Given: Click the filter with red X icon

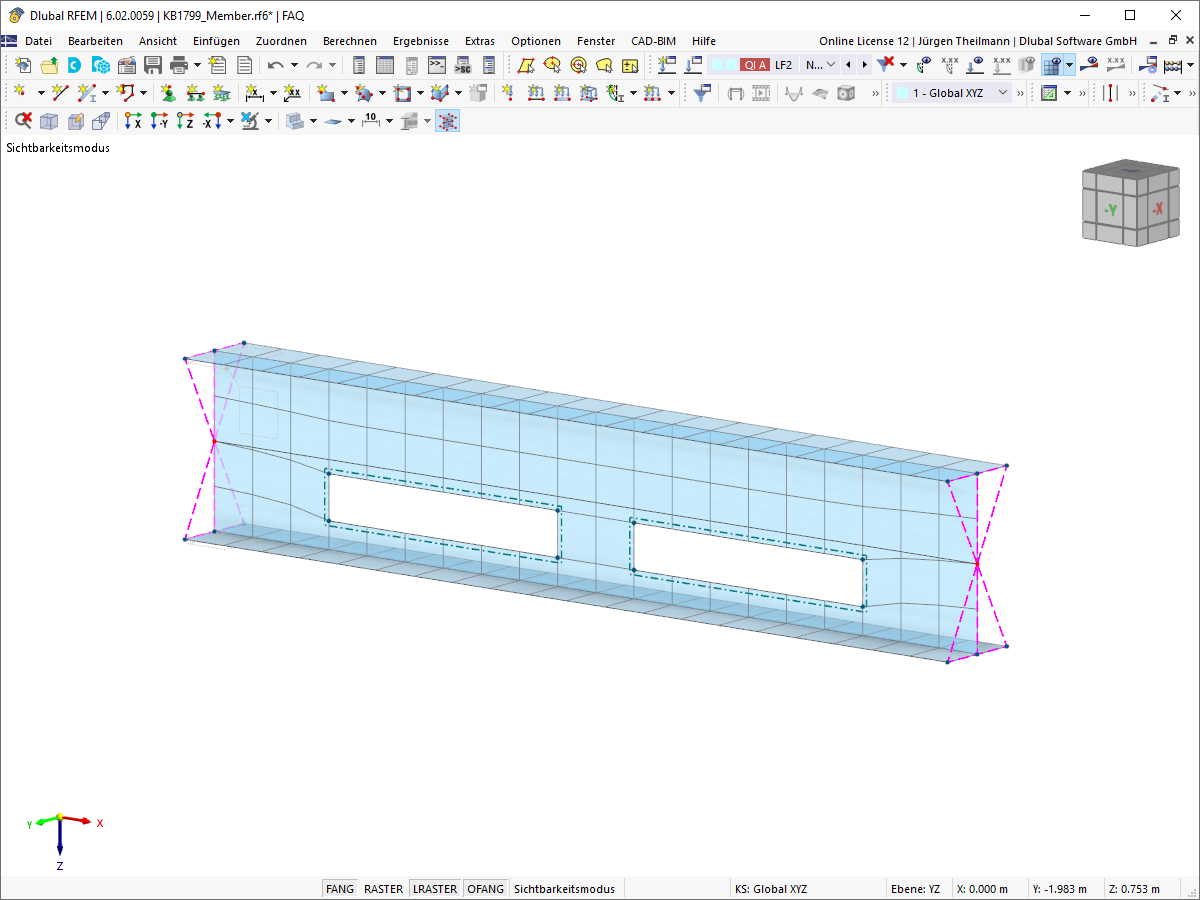Looking at the screenshot, I should pyautogui.click(x=886, y=65).
